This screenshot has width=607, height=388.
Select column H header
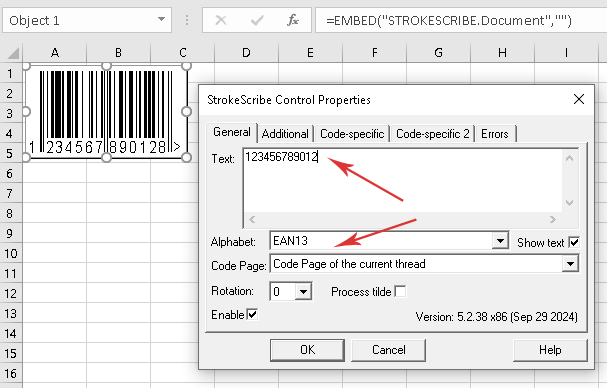[x=502, y=53]
